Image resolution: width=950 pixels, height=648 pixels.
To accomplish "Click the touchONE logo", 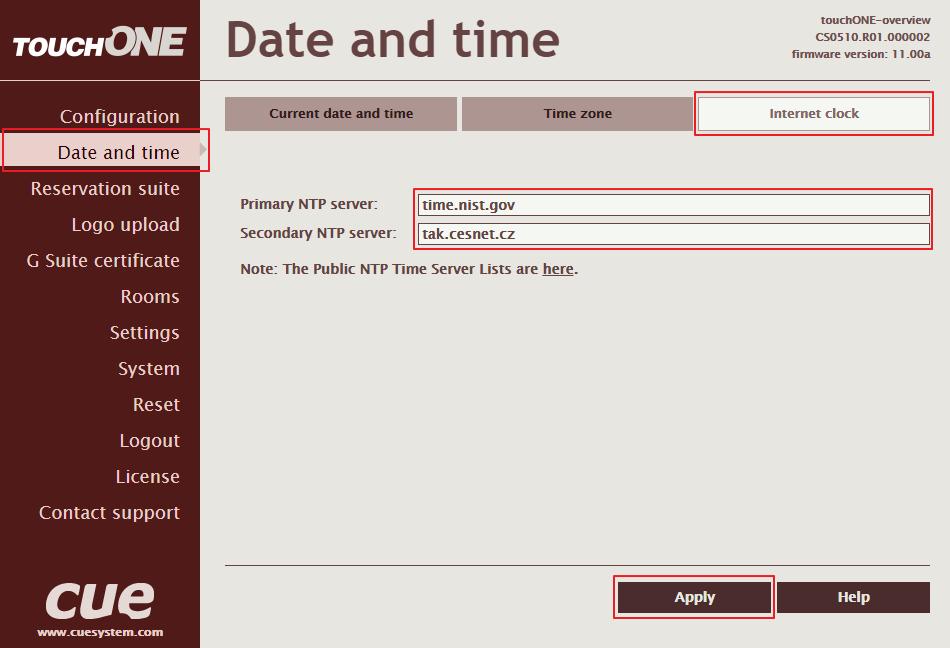I will (x=99, y=41).
